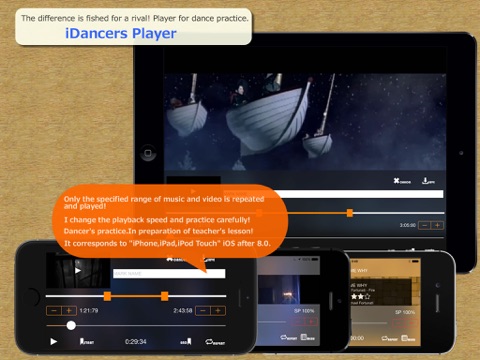The image size is (480, 360).
Task: Decrease speed with red minus on right iPhone
Action: 399,323
